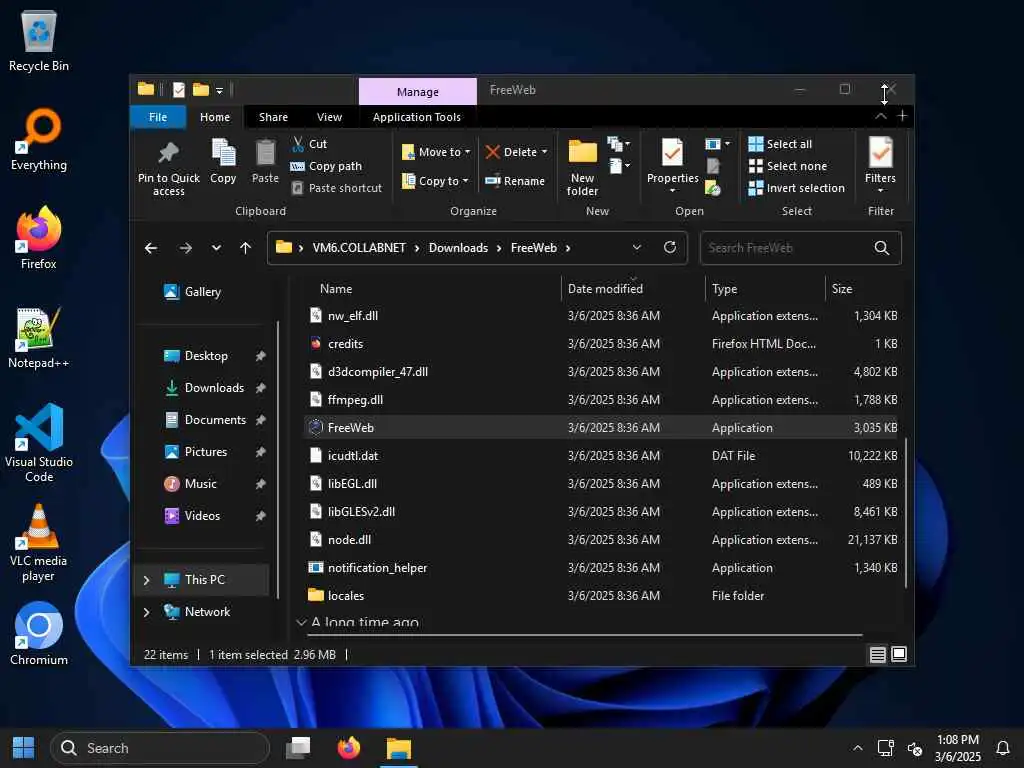Image resolution: width=1024 pixels, height=768 pixels.
Task: Click Rename in Organize group
Action: 515,181
